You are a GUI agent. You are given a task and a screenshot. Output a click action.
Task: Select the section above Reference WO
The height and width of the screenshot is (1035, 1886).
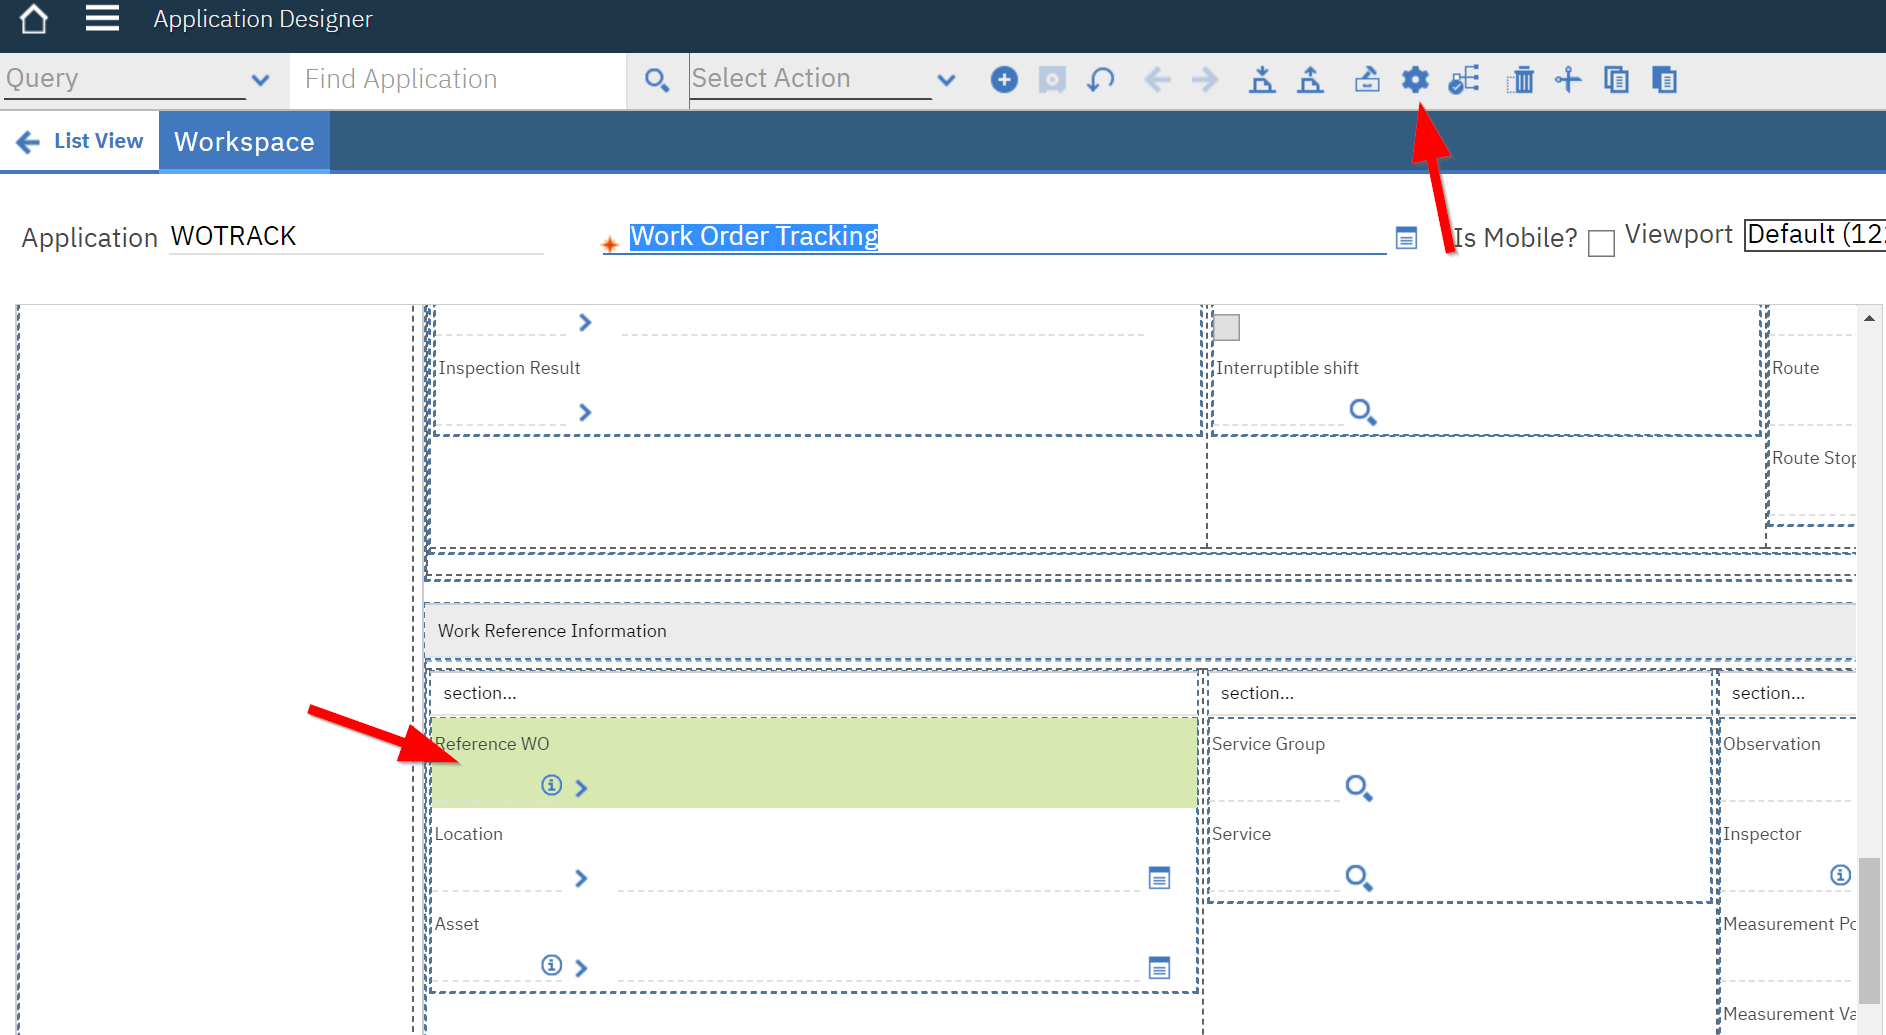[814, 693]
